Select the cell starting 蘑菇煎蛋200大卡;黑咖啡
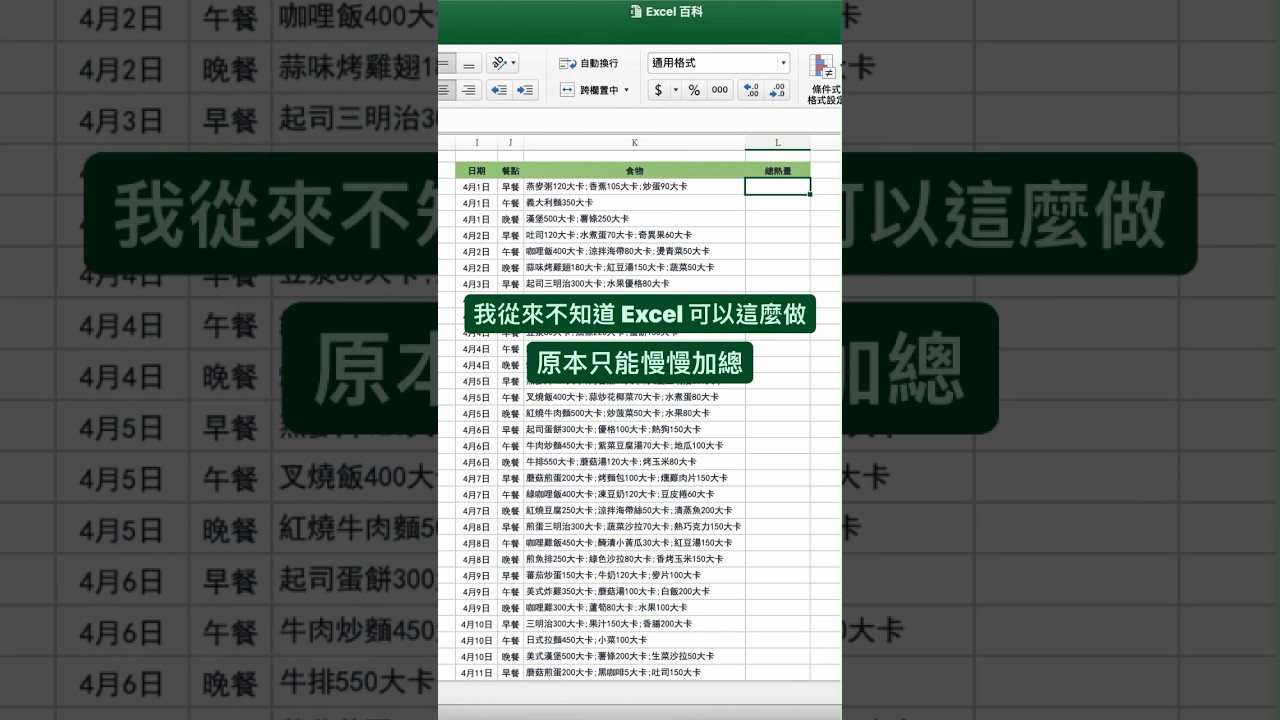 (634, 673)
